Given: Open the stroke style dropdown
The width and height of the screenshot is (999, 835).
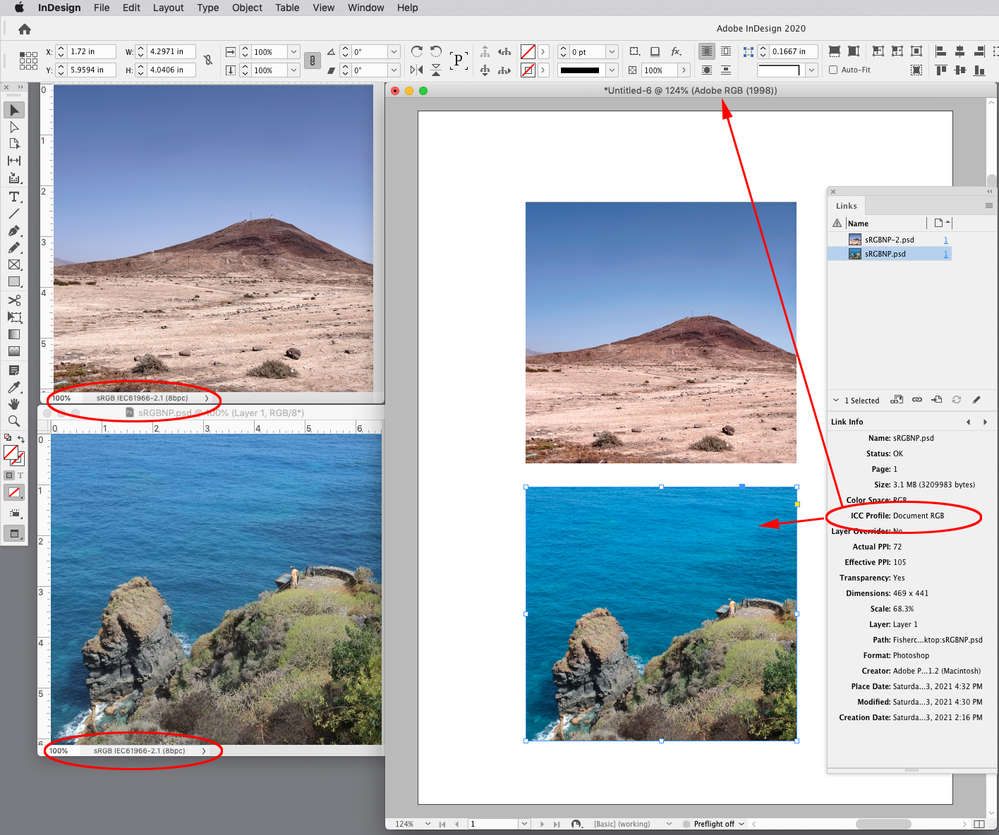Looking at the screenshot, I should (x=612, y=70).
